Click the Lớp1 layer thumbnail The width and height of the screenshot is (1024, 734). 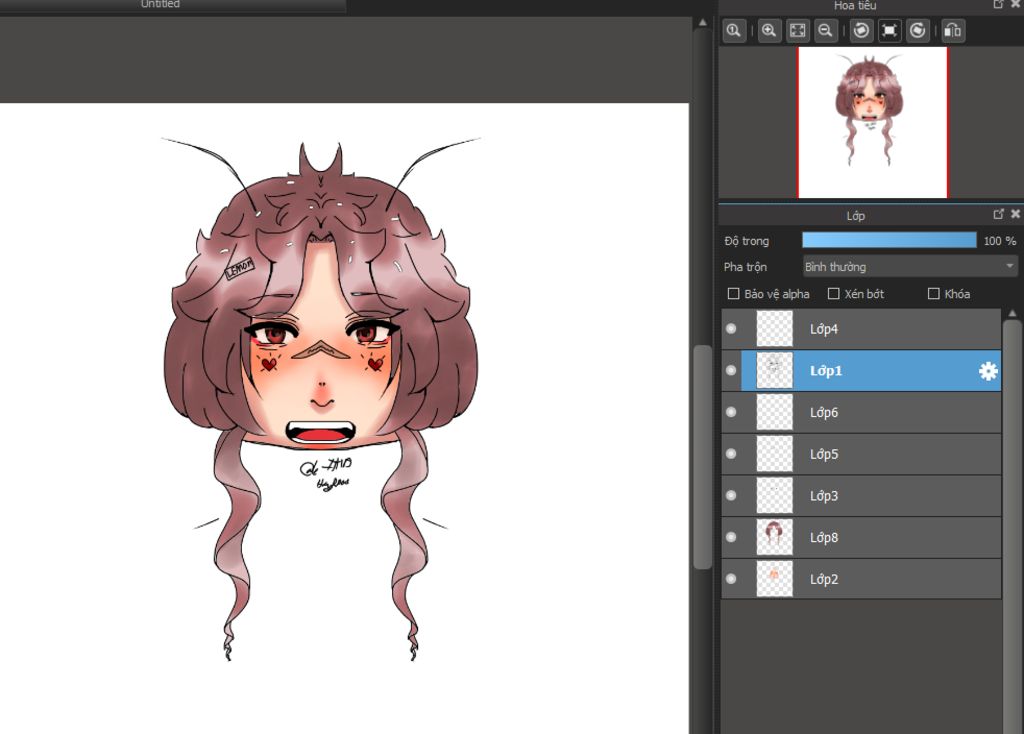click(775, 370)
